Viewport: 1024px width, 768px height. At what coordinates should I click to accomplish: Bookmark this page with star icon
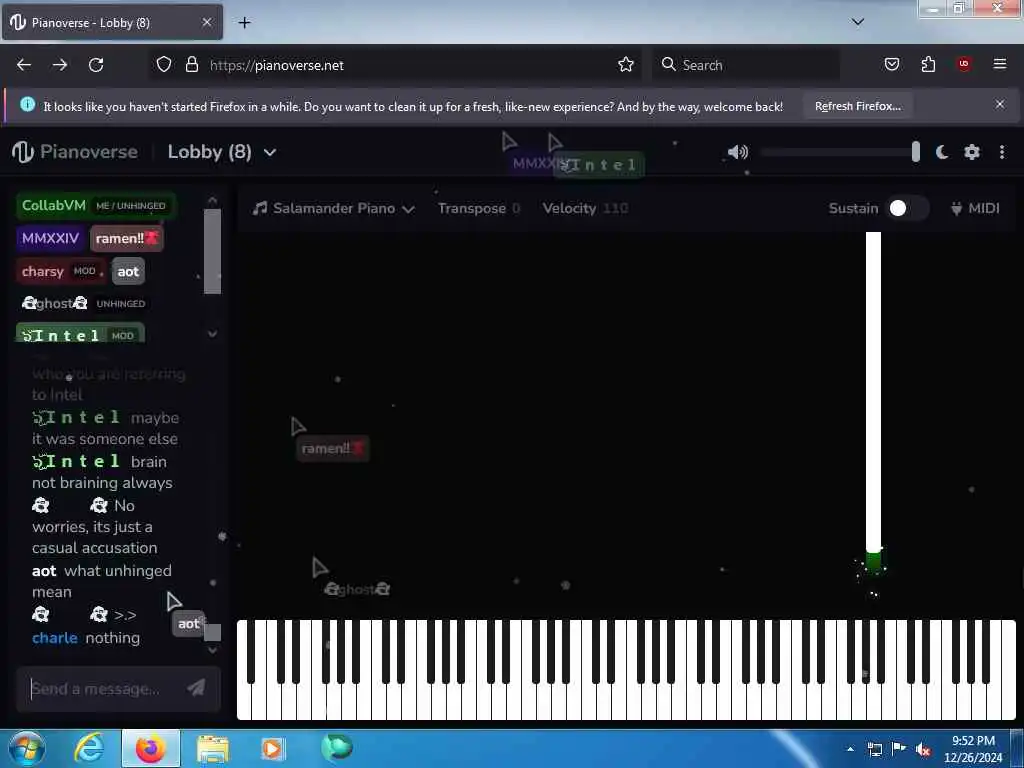click(626, 65)
